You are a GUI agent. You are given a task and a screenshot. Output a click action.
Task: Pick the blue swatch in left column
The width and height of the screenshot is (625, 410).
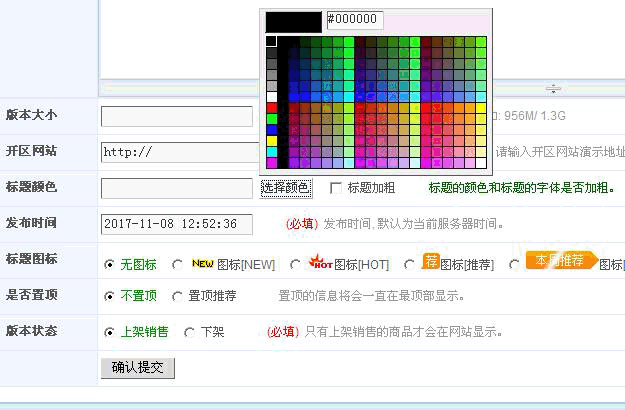[x=271, y=130]
